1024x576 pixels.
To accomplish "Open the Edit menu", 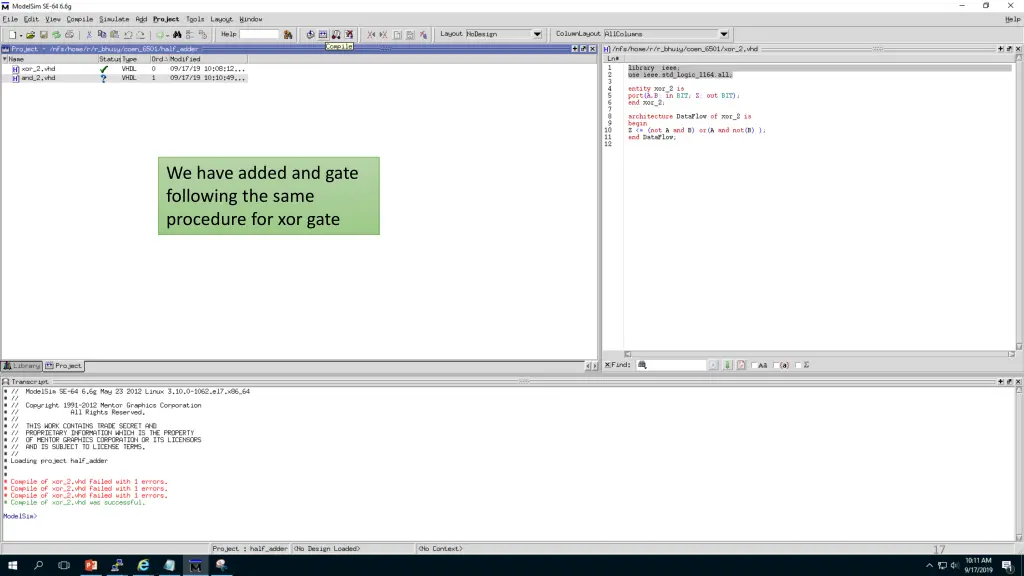I will coord(31,20).
